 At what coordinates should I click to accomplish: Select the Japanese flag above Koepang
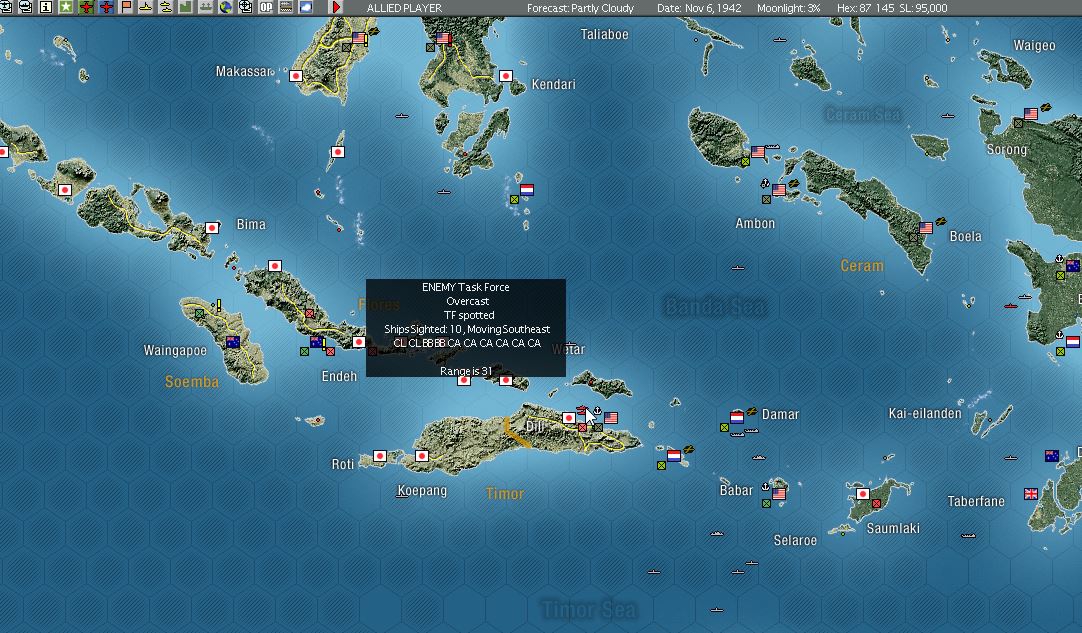(x=422, y=456)
